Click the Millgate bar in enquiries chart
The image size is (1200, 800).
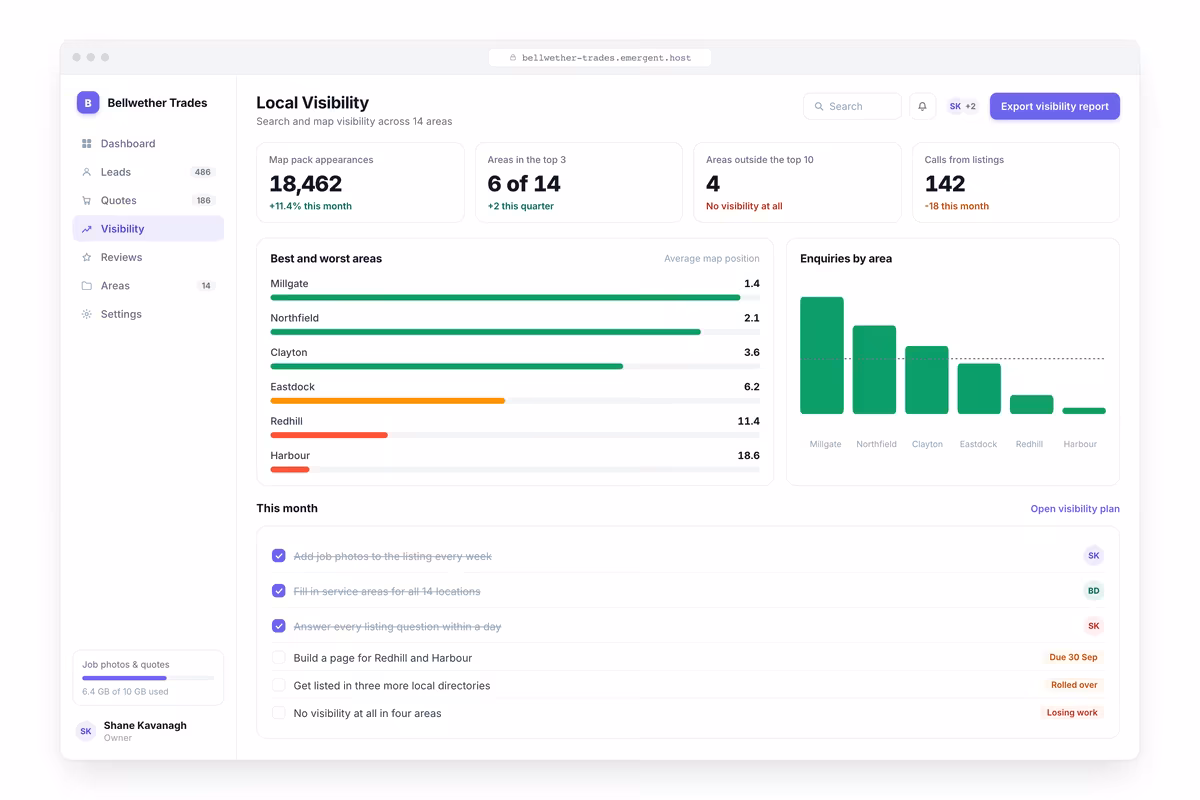click(x=822, y=355)
